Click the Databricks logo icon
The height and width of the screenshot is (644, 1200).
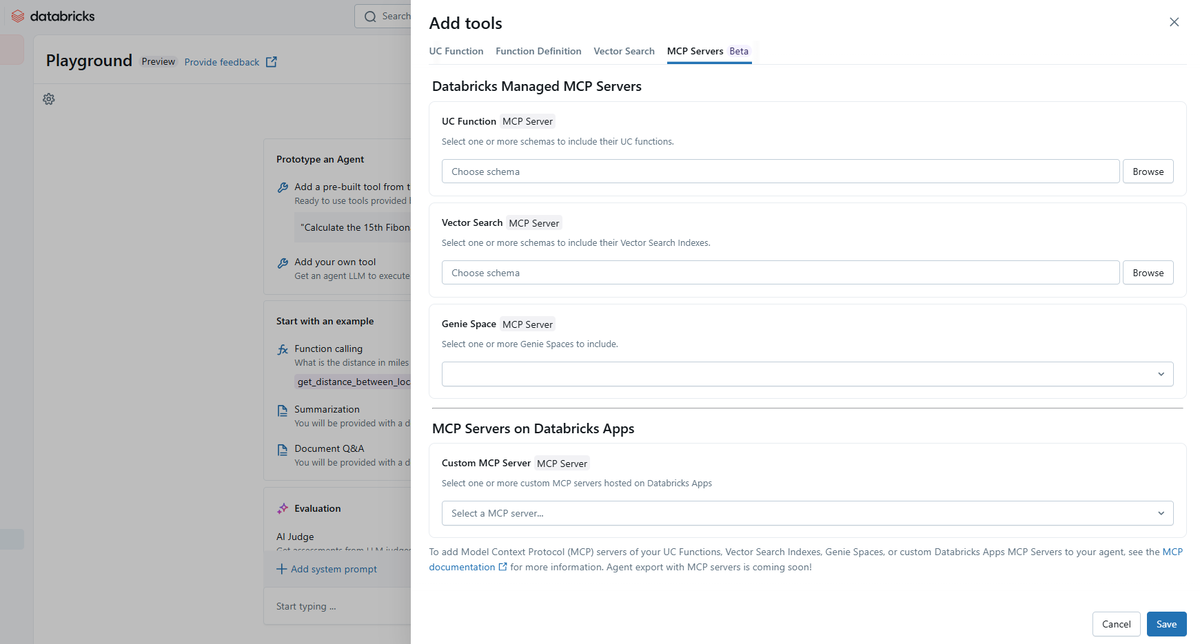click(17, 16)
